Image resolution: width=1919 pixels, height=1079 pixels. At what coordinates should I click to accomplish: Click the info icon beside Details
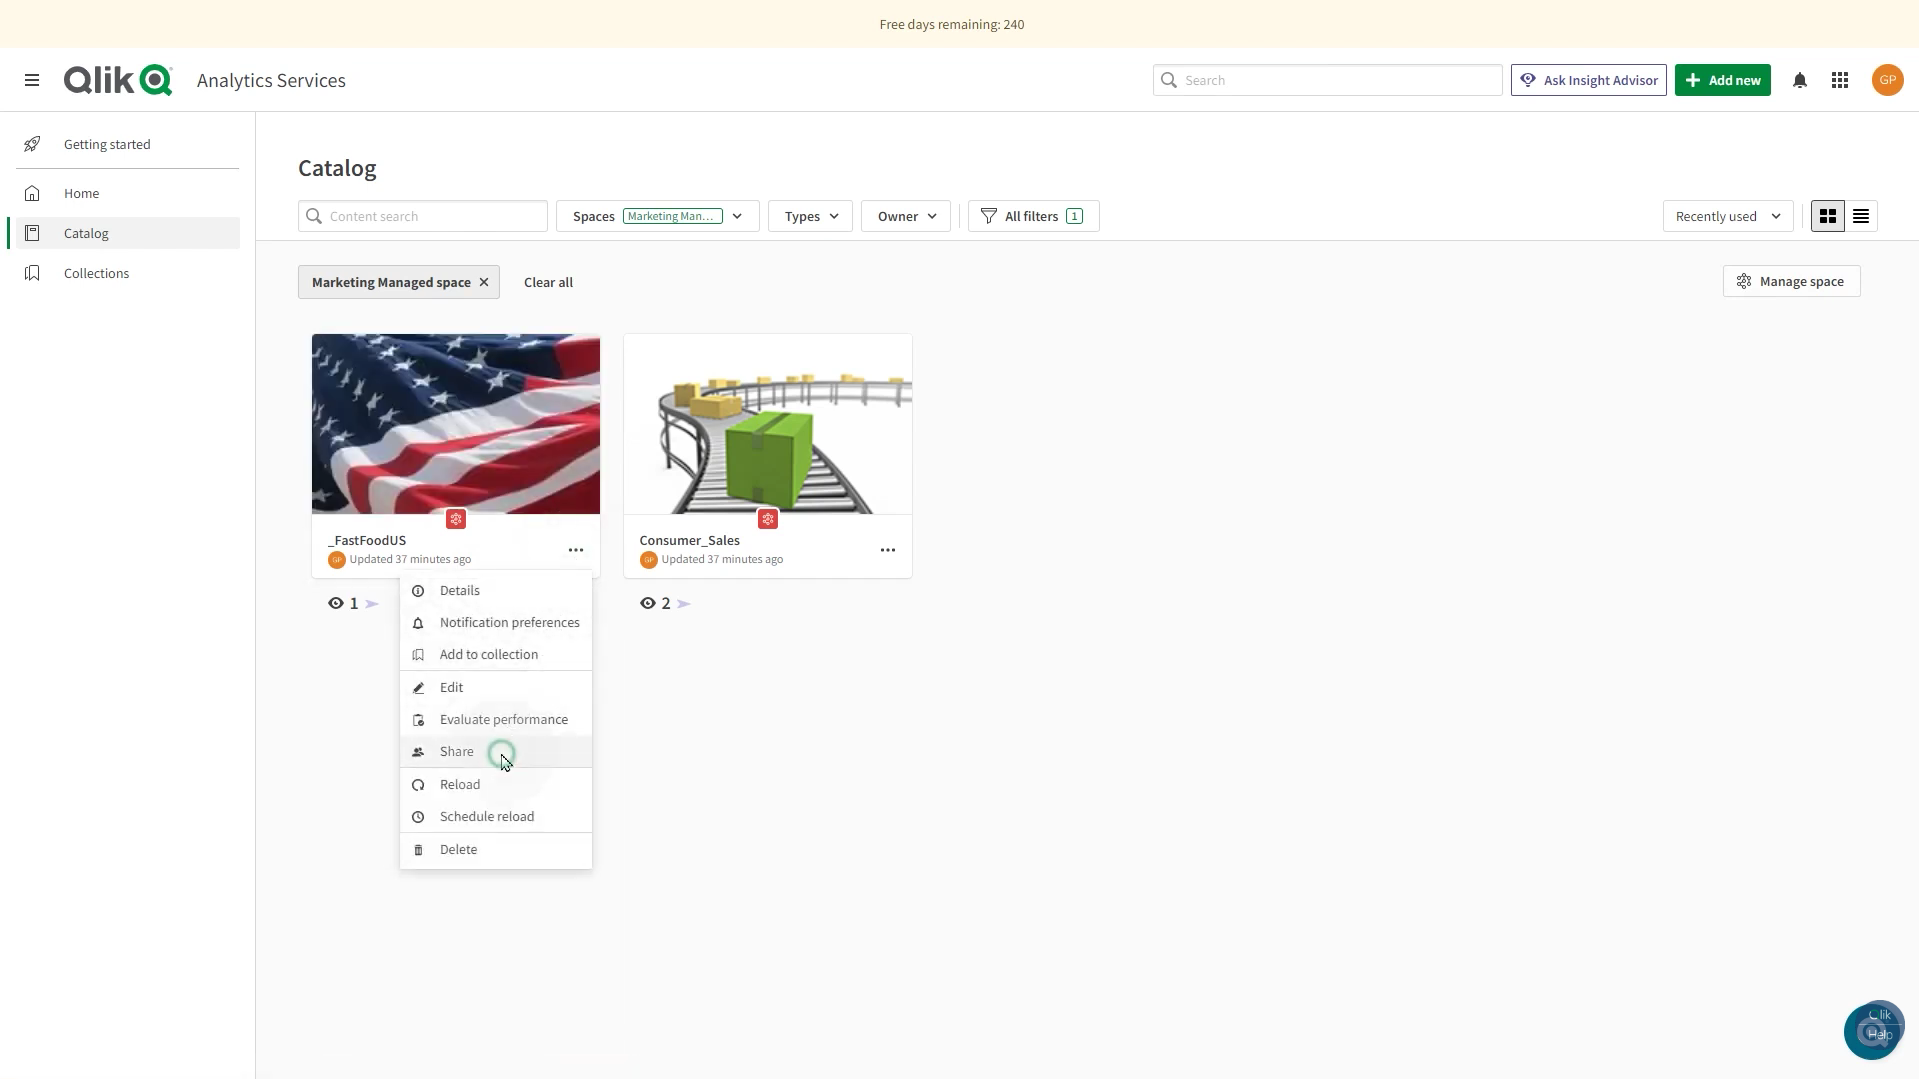(x=418, y=591)
